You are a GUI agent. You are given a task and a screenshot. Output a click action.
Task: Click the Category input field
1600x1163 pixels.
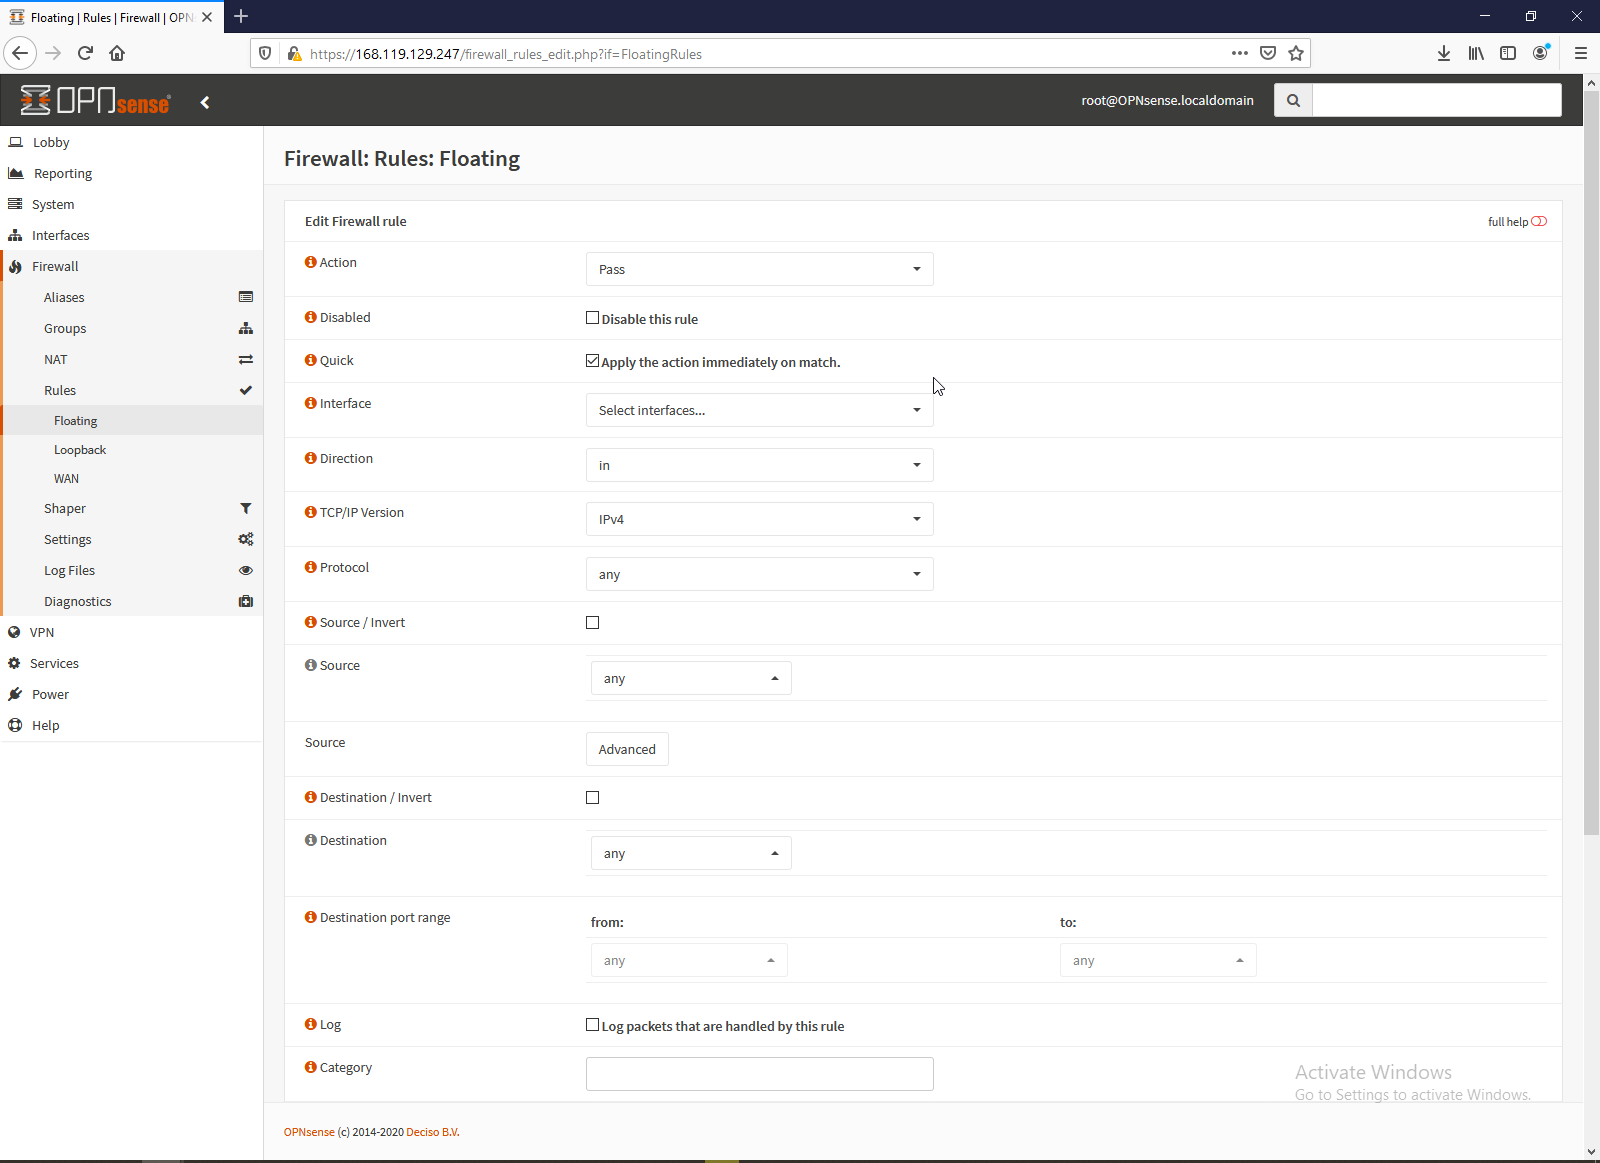click(760, 1074)
